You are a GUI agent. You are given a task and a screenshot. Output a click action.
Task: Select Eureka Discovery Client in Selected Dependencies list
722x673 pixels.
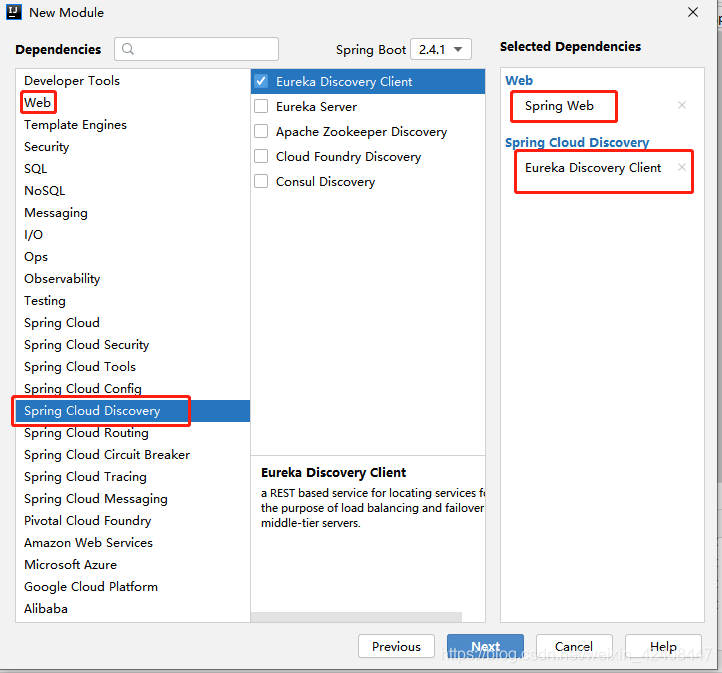pos(593,168)
